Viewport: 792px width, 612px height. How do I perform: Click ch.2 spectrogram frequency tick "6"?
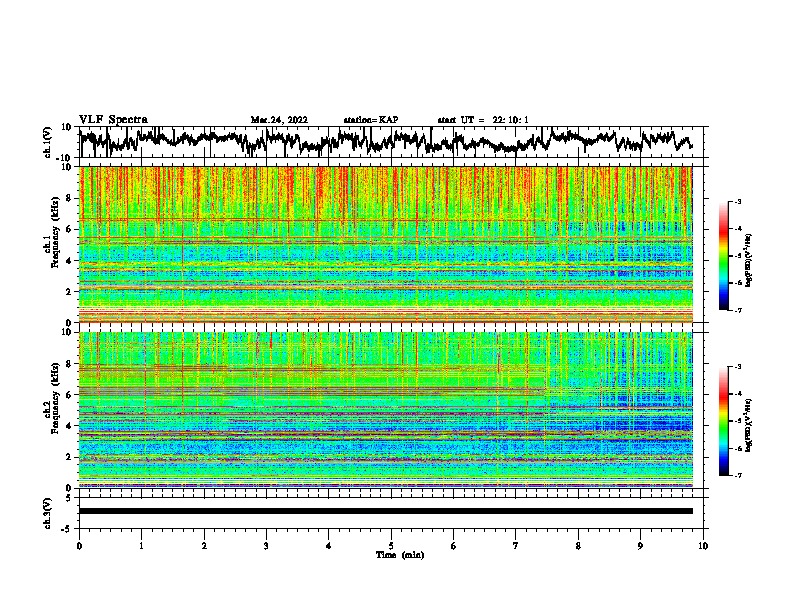pyautogui.click(x=71, y=395)
